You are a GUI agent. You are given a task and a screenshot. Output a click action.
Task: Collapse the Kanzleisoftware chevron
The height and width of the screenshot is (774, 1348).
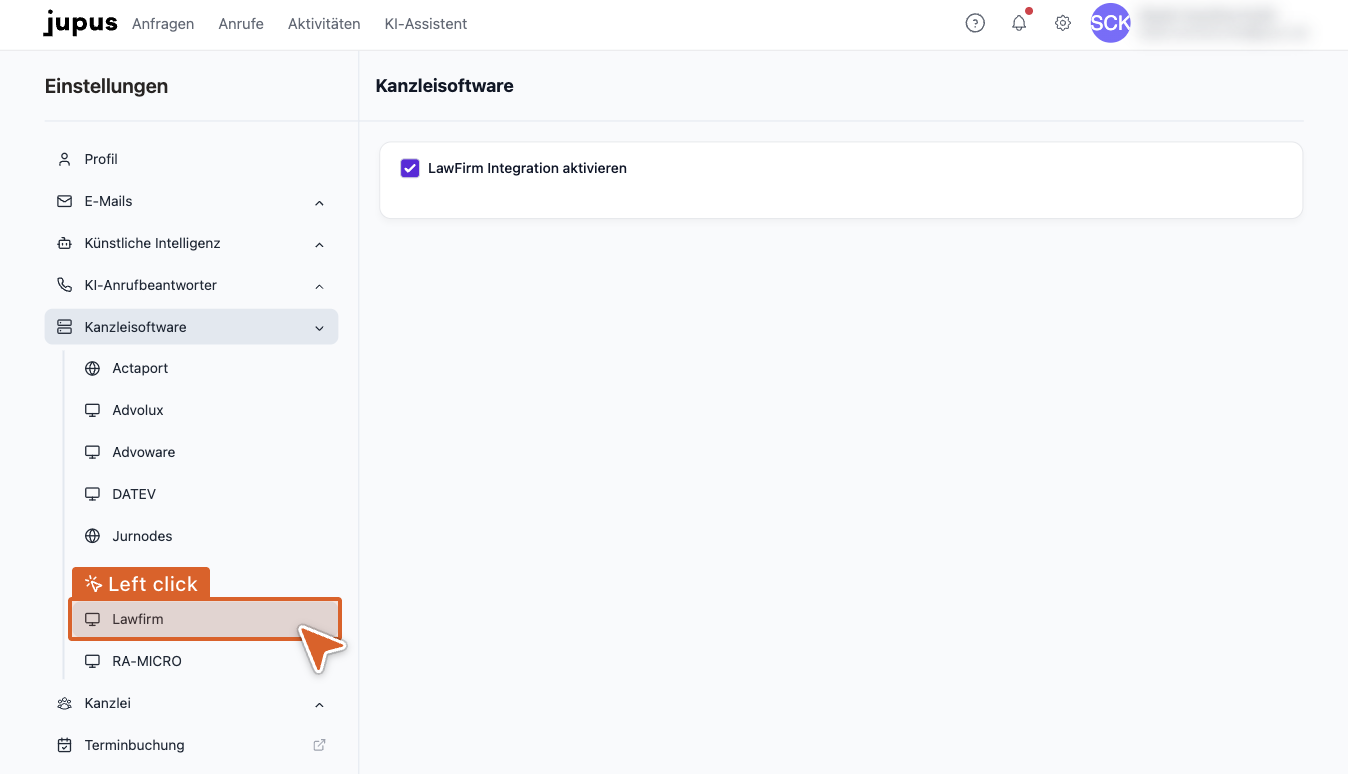320,328
